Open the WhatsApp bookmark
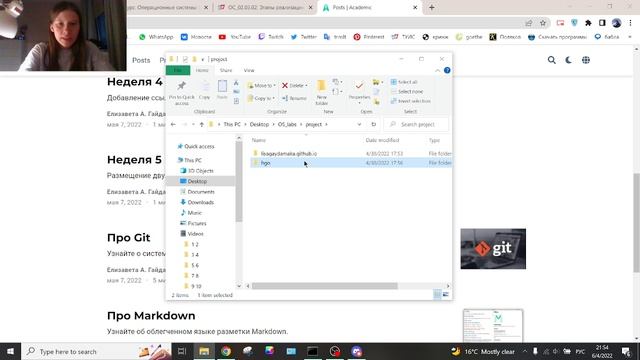The image size is (640, 360). click(x=156, y=37)
